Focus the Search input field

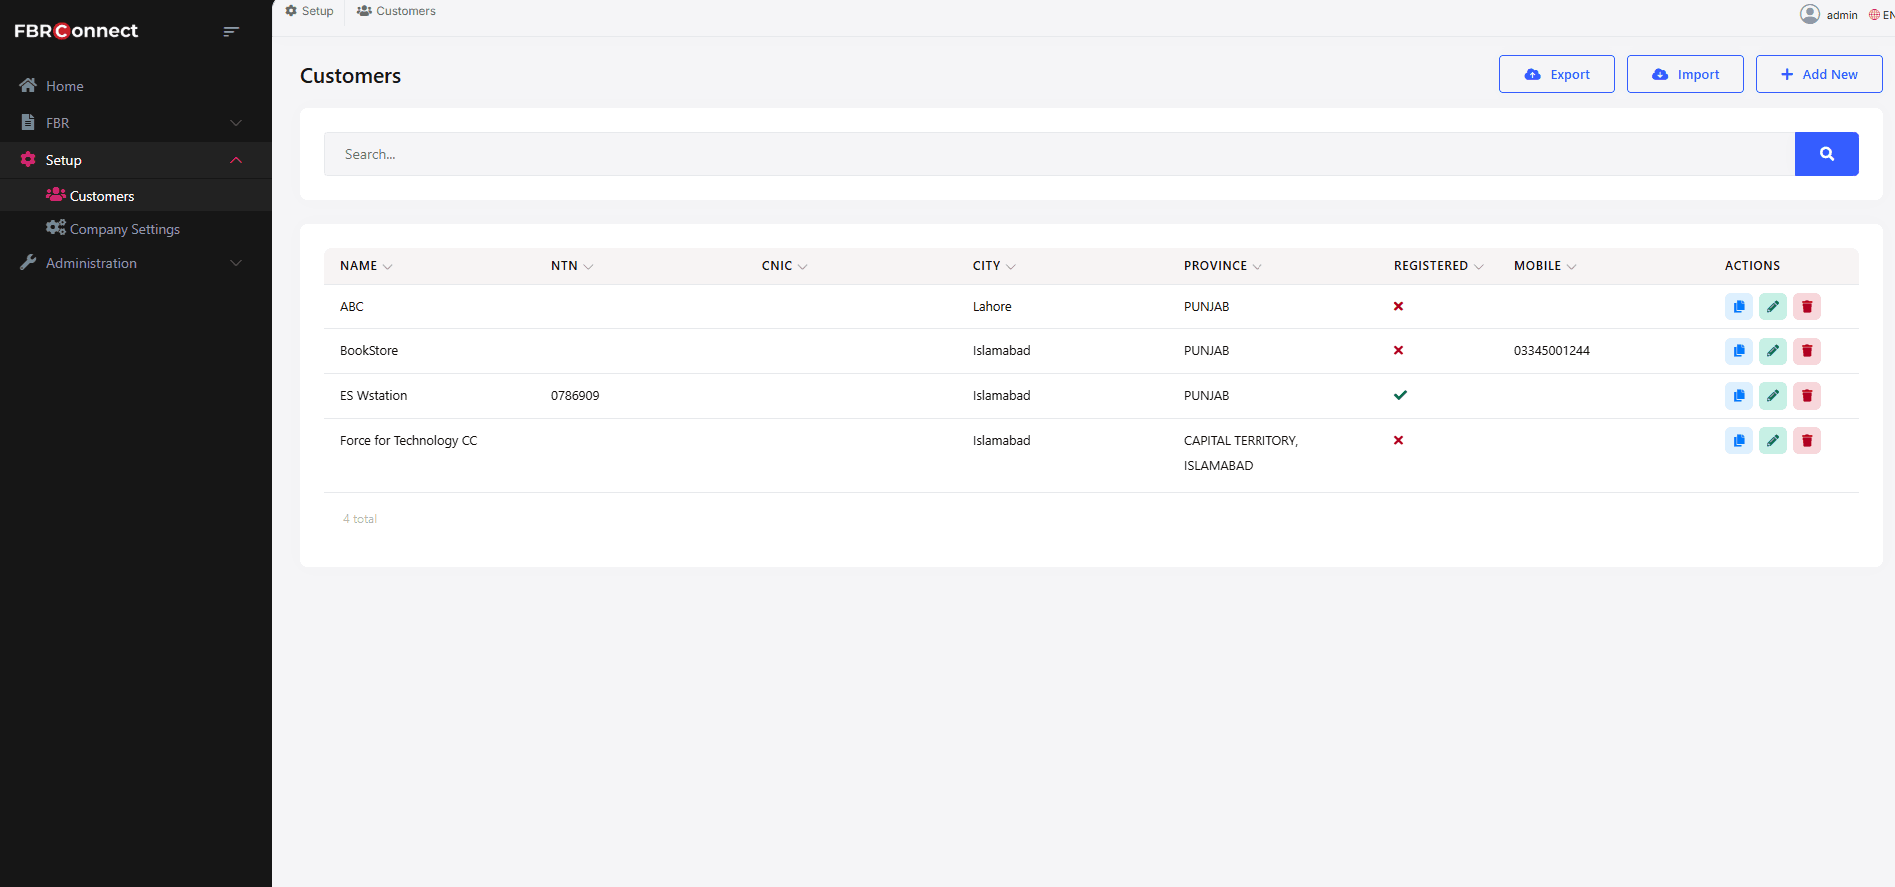[1059, 154]
